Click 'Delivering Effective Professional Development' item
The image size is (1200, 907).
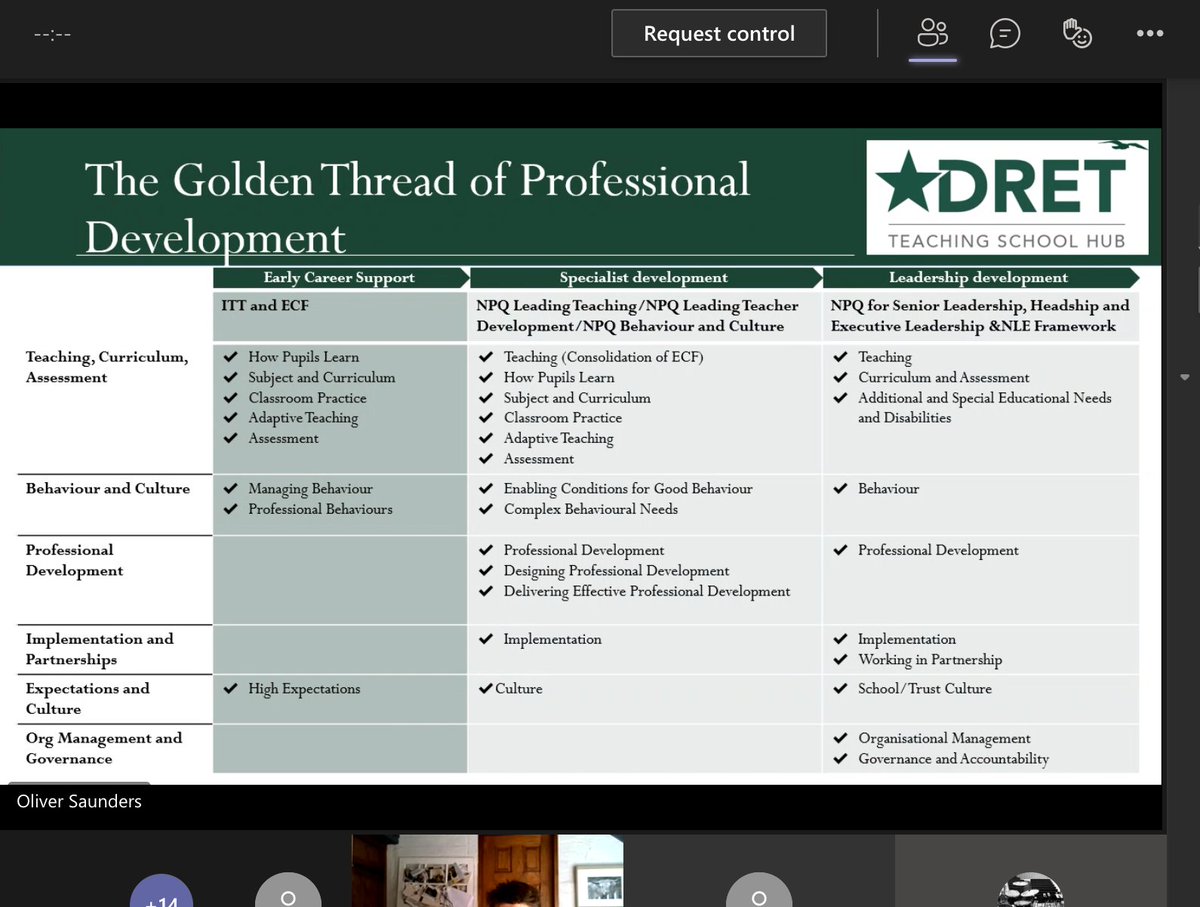click(646, 591)
